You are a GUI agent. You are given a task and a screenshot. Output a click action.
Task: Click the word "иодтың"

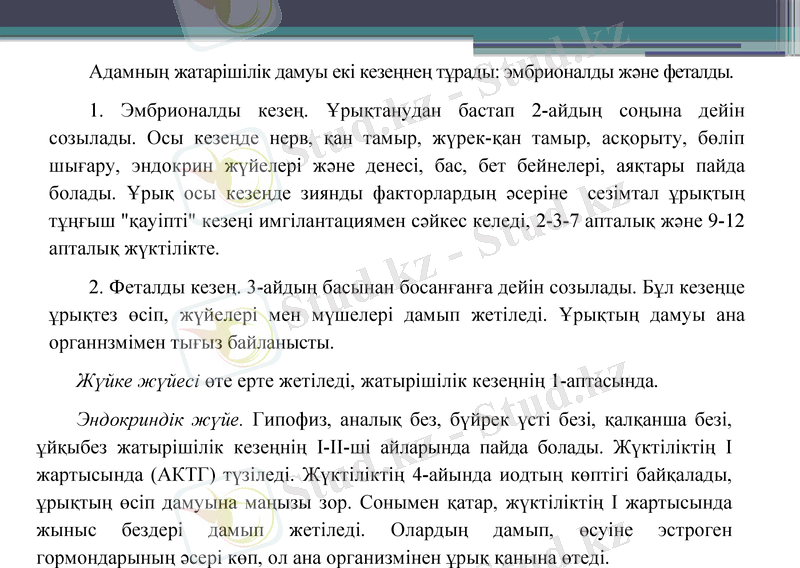pos(530,475)
